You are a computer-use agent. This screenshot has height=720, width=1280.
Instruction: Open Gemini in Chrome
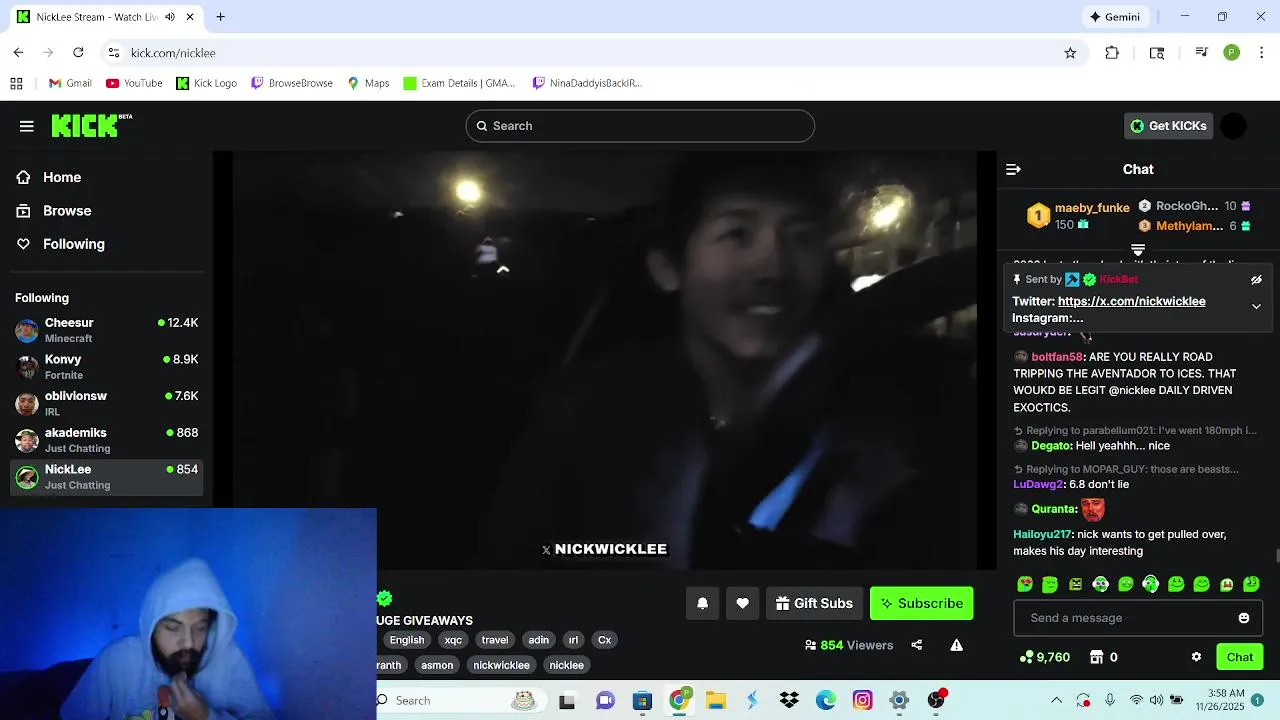pos(1115,17)
